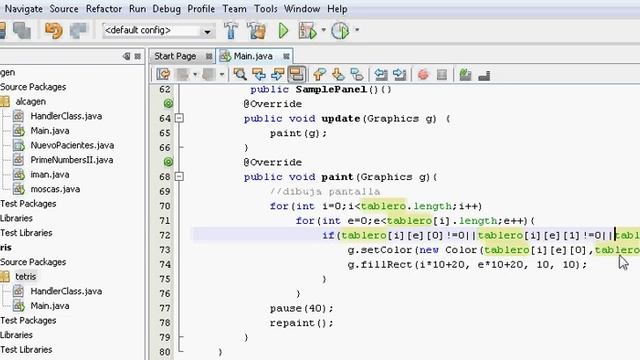Toggle Bookmark in editor toolbar
The height and width of the screenshot is (360, 640).
click(x=357, y=74)
